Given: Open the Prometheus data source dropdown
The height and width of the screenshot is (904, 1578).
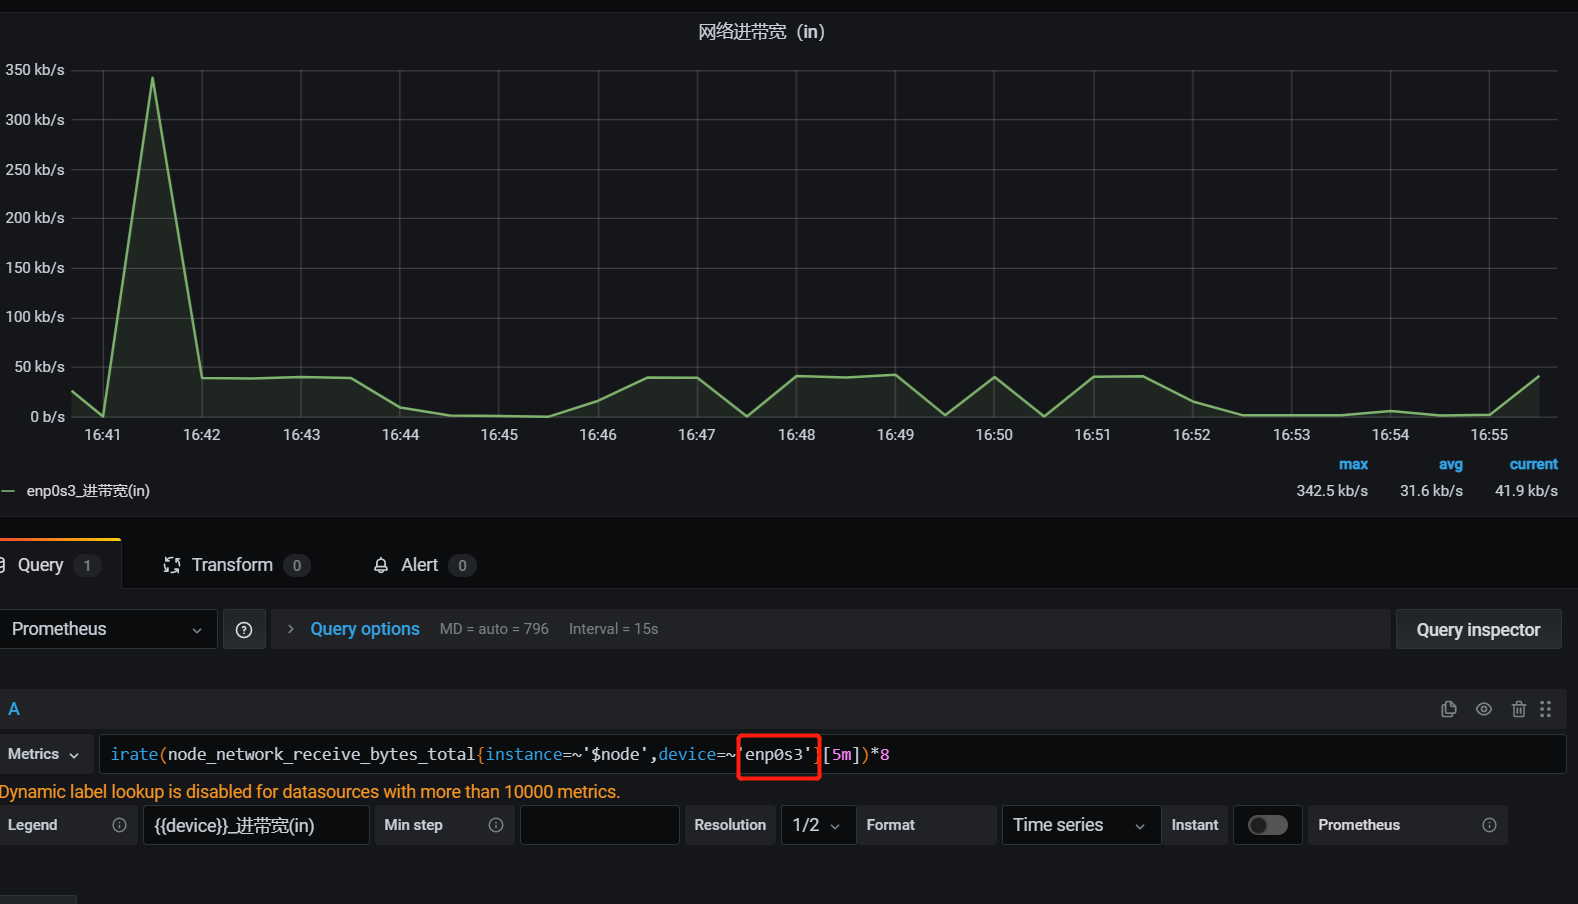Looking at the screenshot, I should 108,629.
